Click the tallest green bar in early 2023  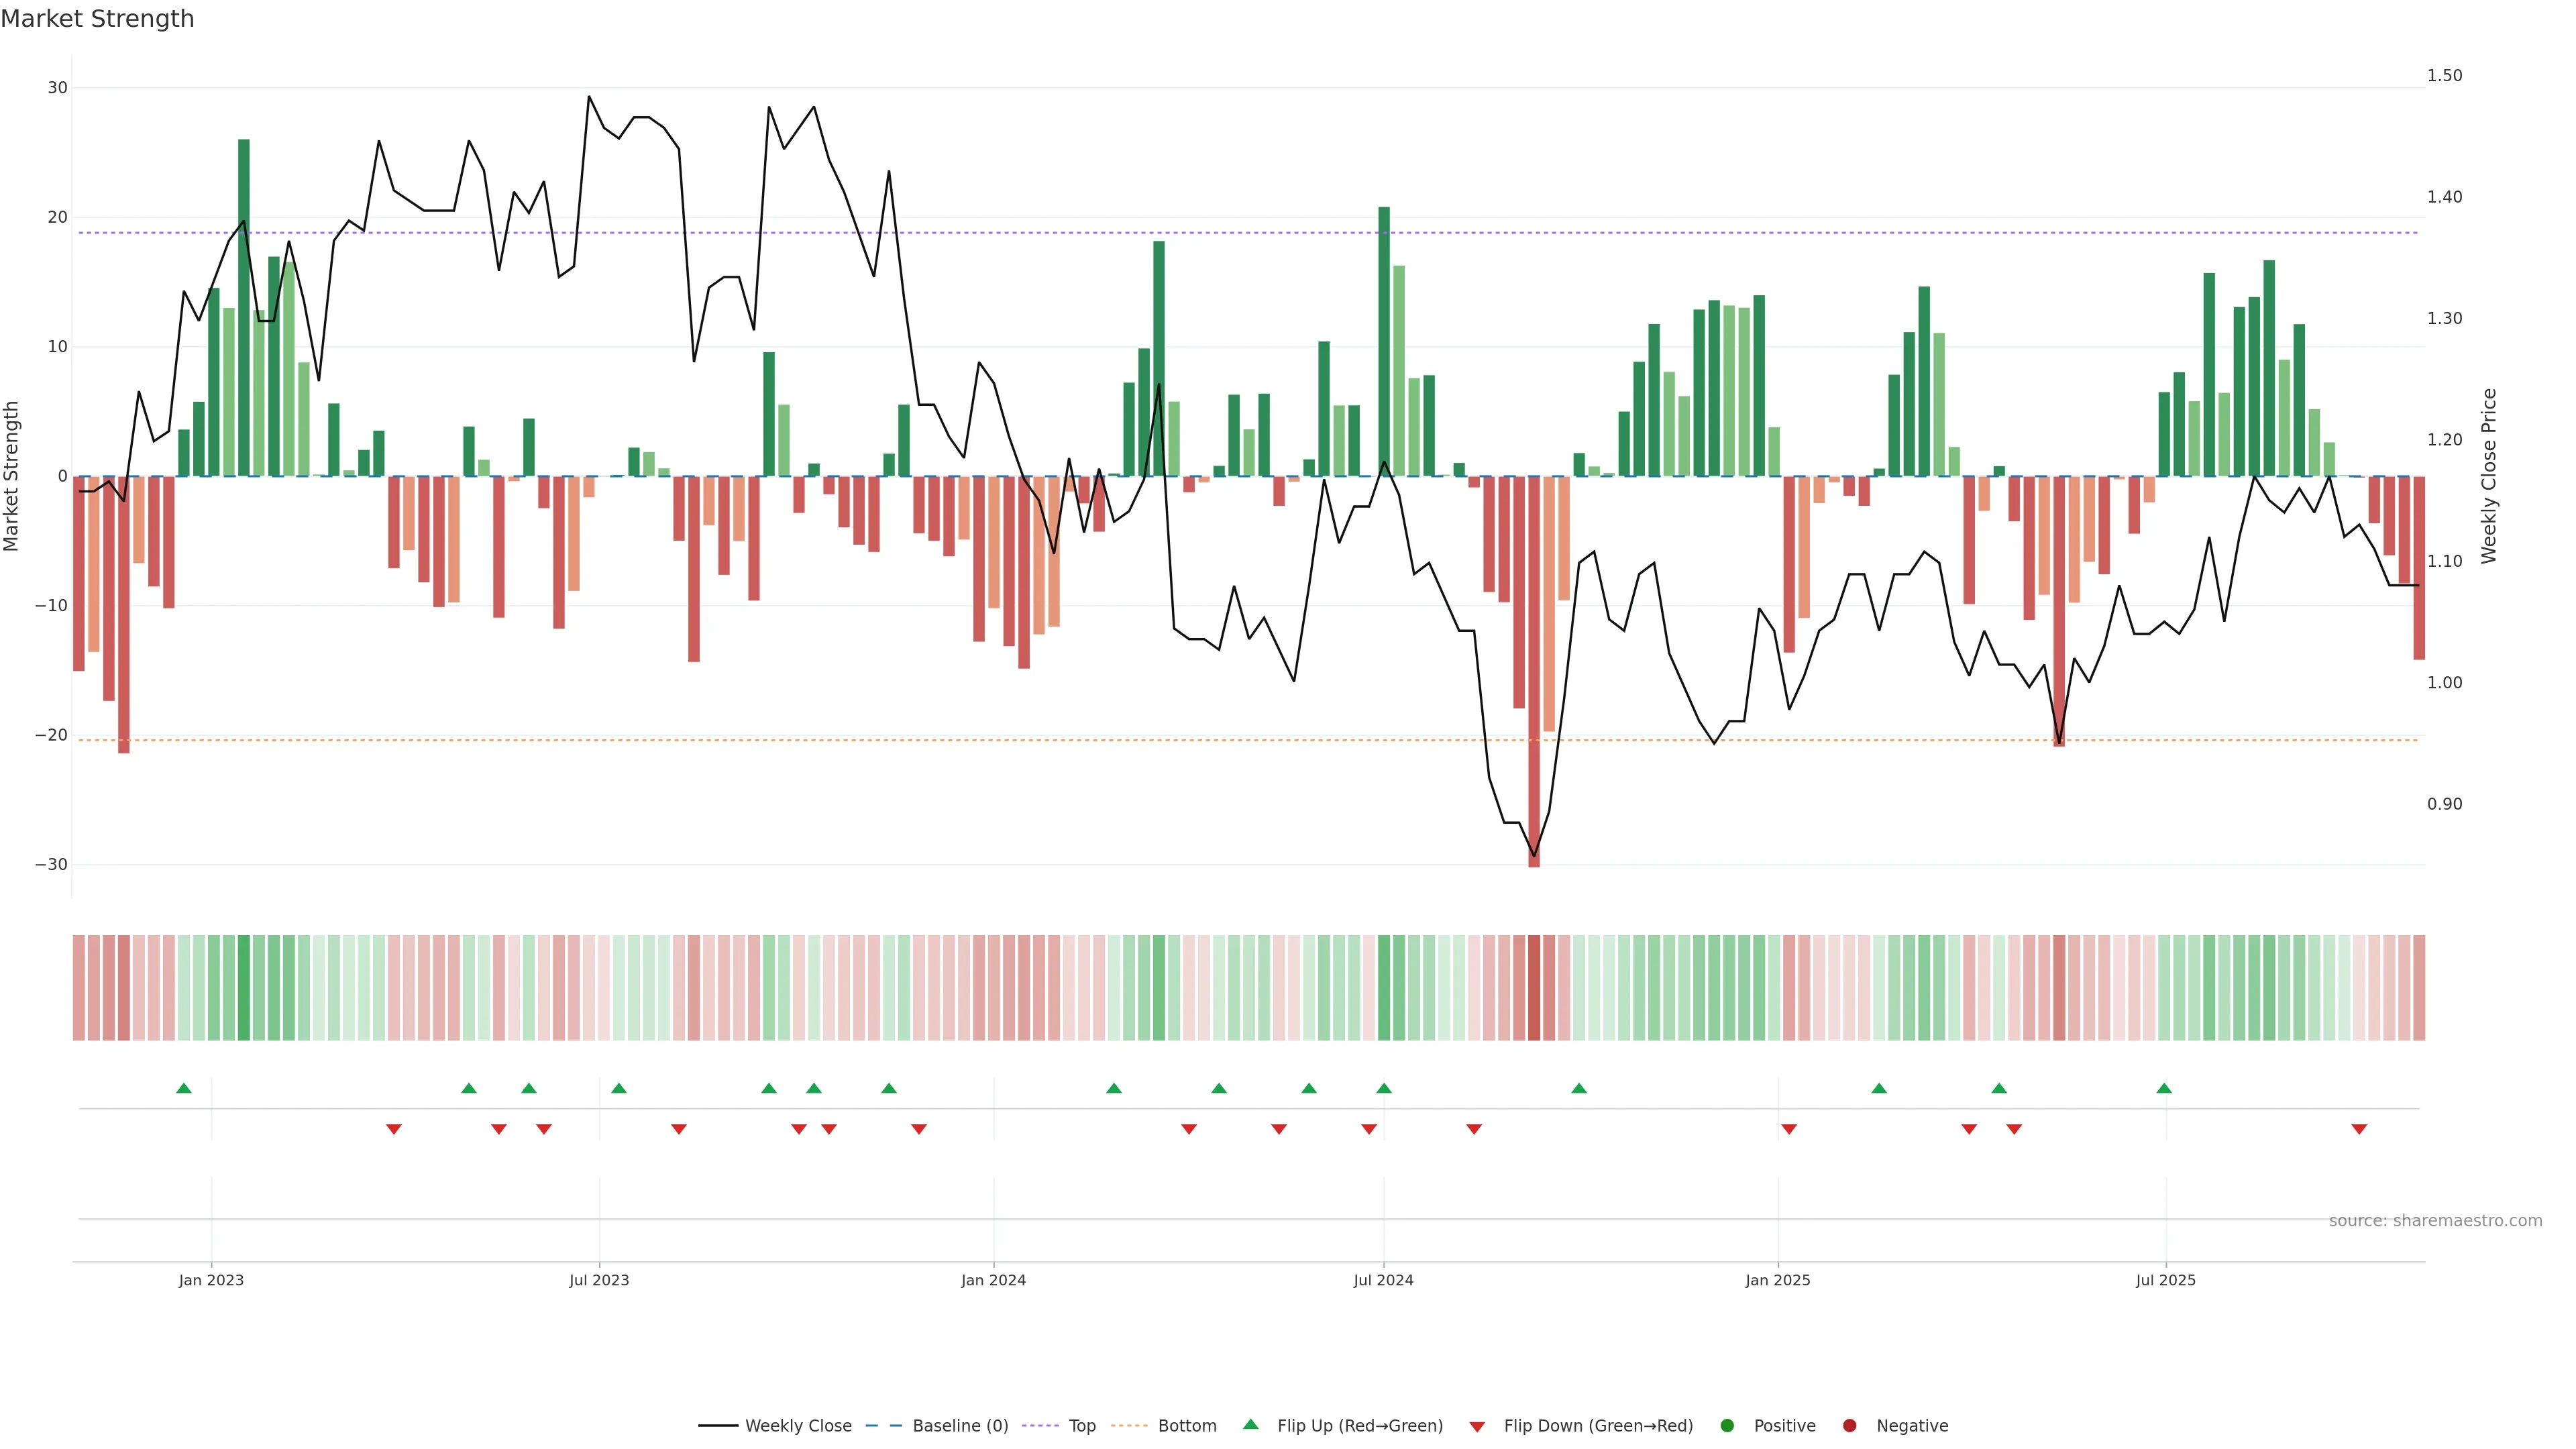[x=244, y=300]
